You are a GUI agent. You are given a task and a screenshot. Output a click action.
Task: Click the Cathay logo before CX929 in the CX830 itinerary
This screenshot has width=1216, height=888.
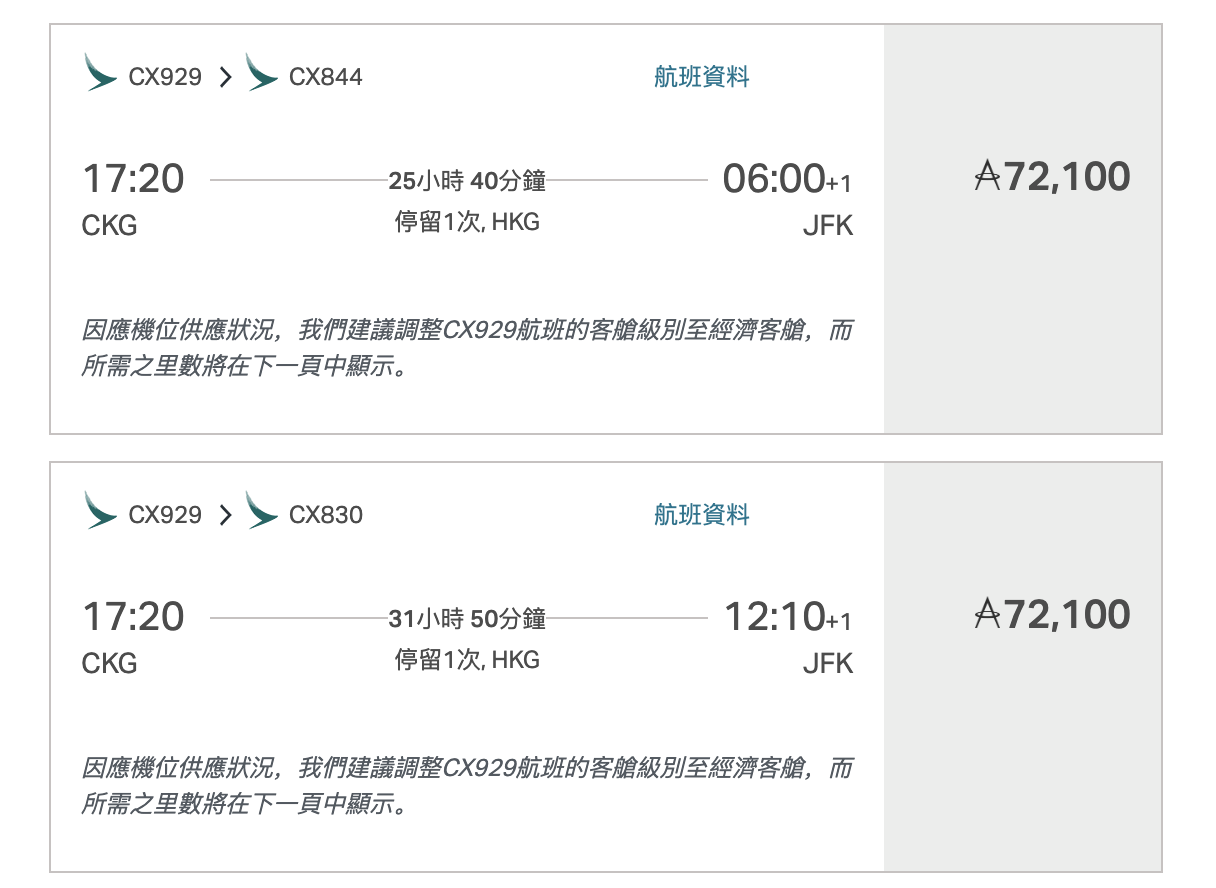pos(102,511)
